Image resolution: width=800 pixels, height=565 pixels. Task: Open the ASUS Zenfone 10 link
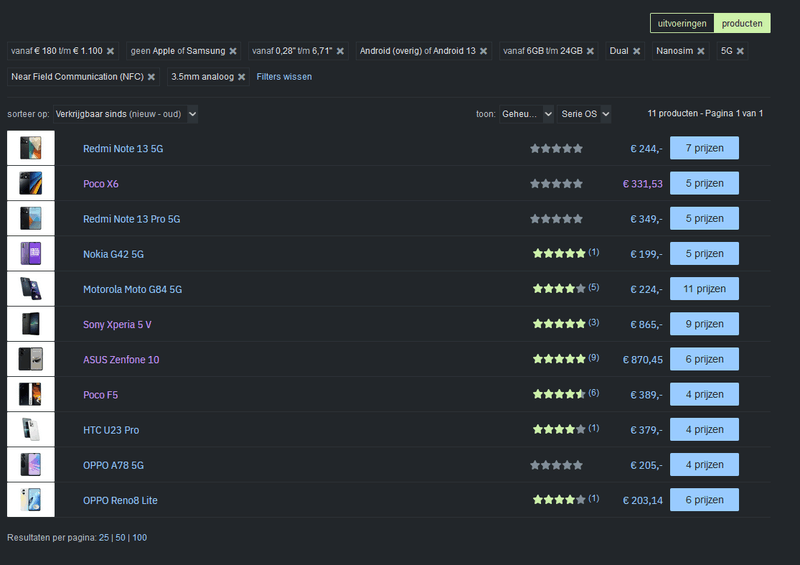pyautogui.click(x=121, y=360)
